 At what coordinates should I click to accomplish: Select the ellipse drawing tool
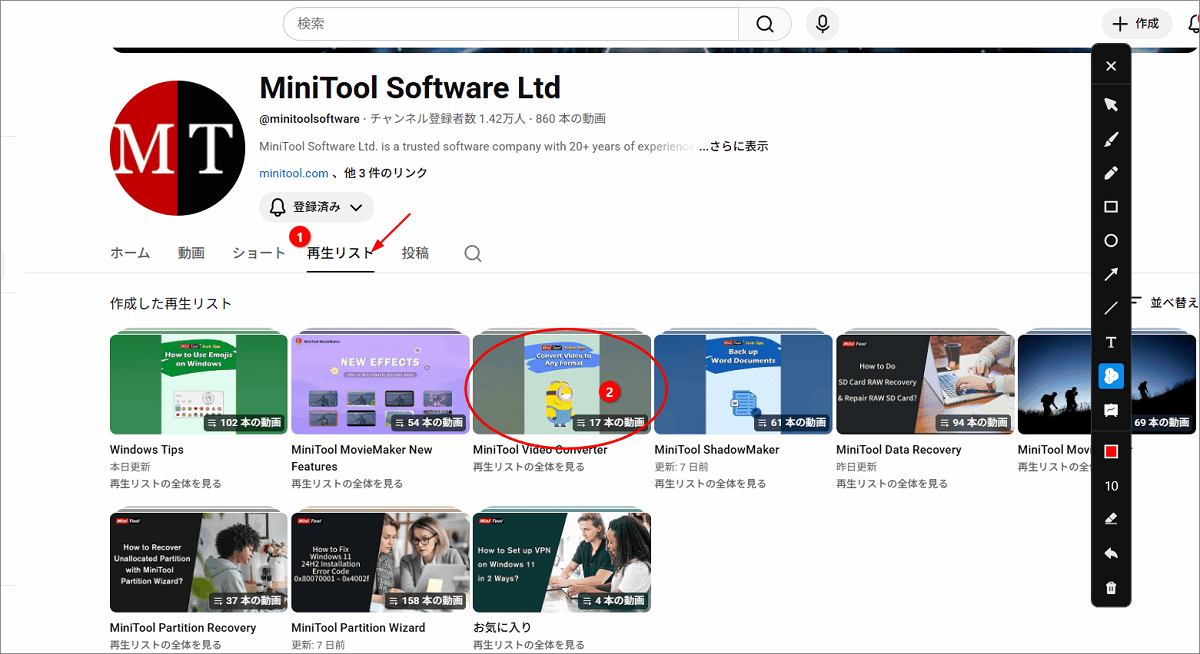[x=1110, y=241]
